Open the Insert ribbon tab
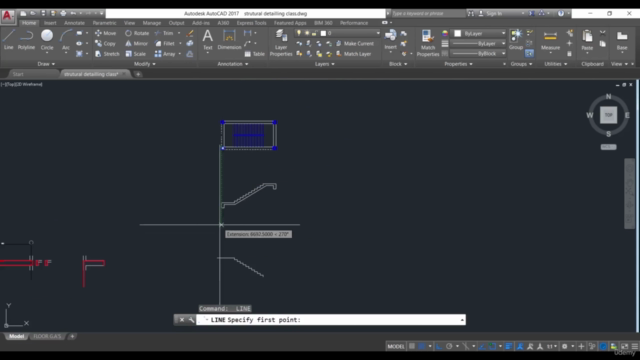Viewport: 640px width, 360px height. coord(50,23)
